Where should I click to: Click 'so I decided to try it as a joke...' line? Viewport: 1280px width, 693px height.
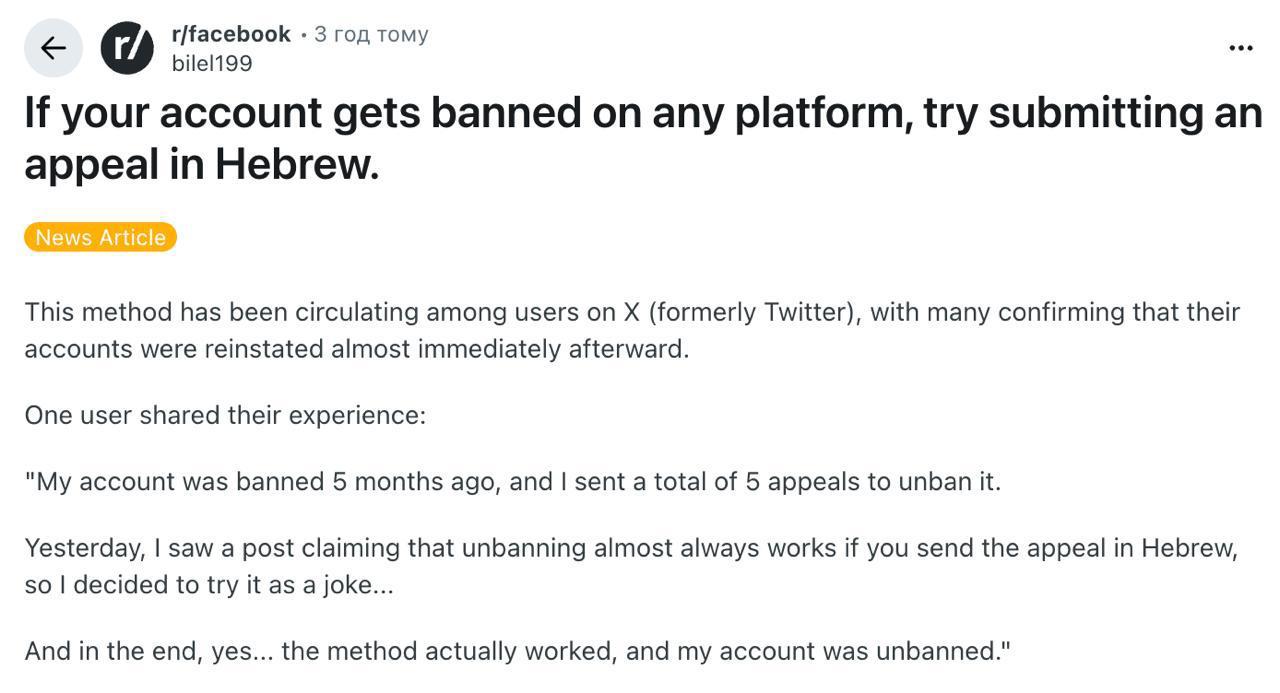pyautogui.click(x=209, y=585)
